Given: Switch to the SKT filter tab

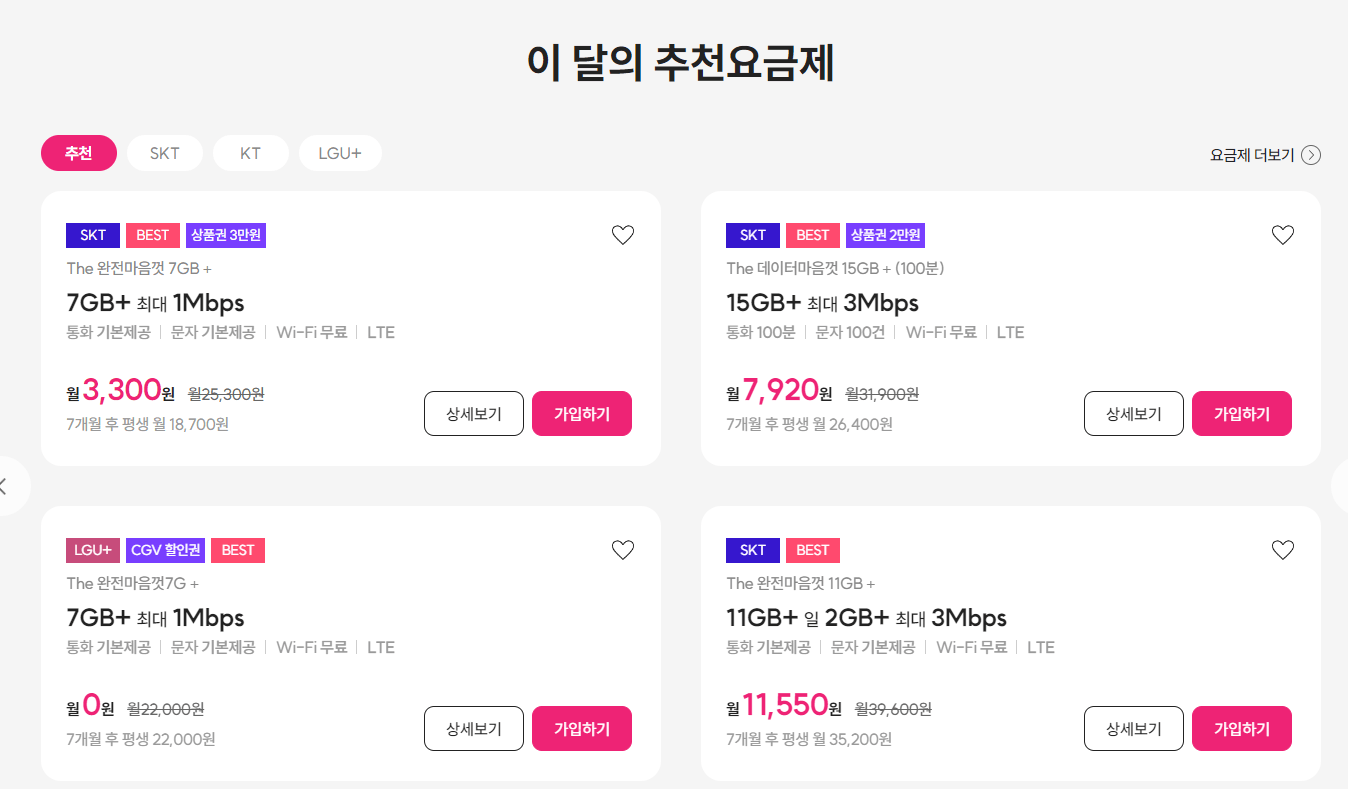Looking at the screenshot, I should (x=164, y=153).
